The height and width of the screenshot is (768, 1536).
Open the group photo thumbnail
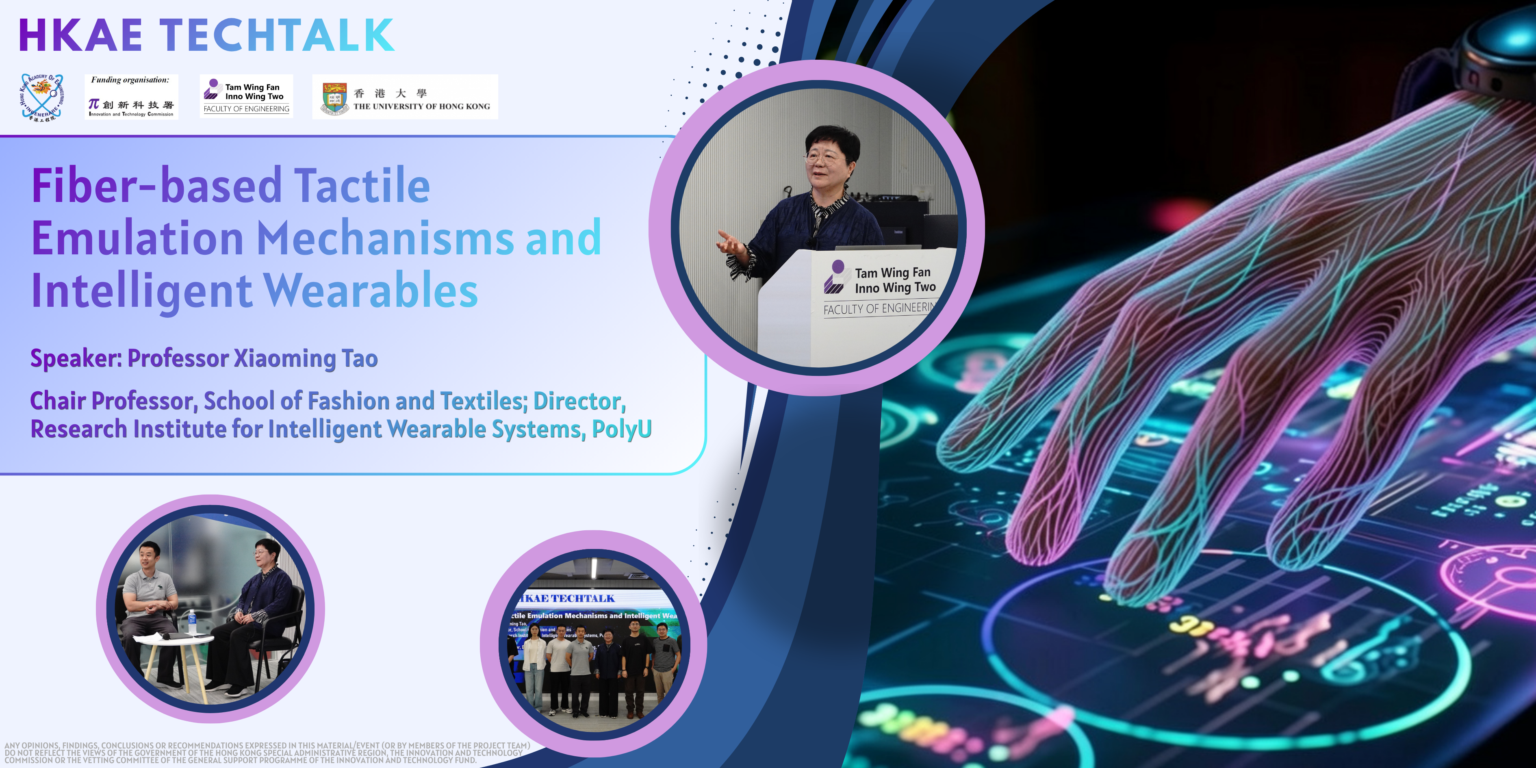pyautogui.click(x=593, y=644)
